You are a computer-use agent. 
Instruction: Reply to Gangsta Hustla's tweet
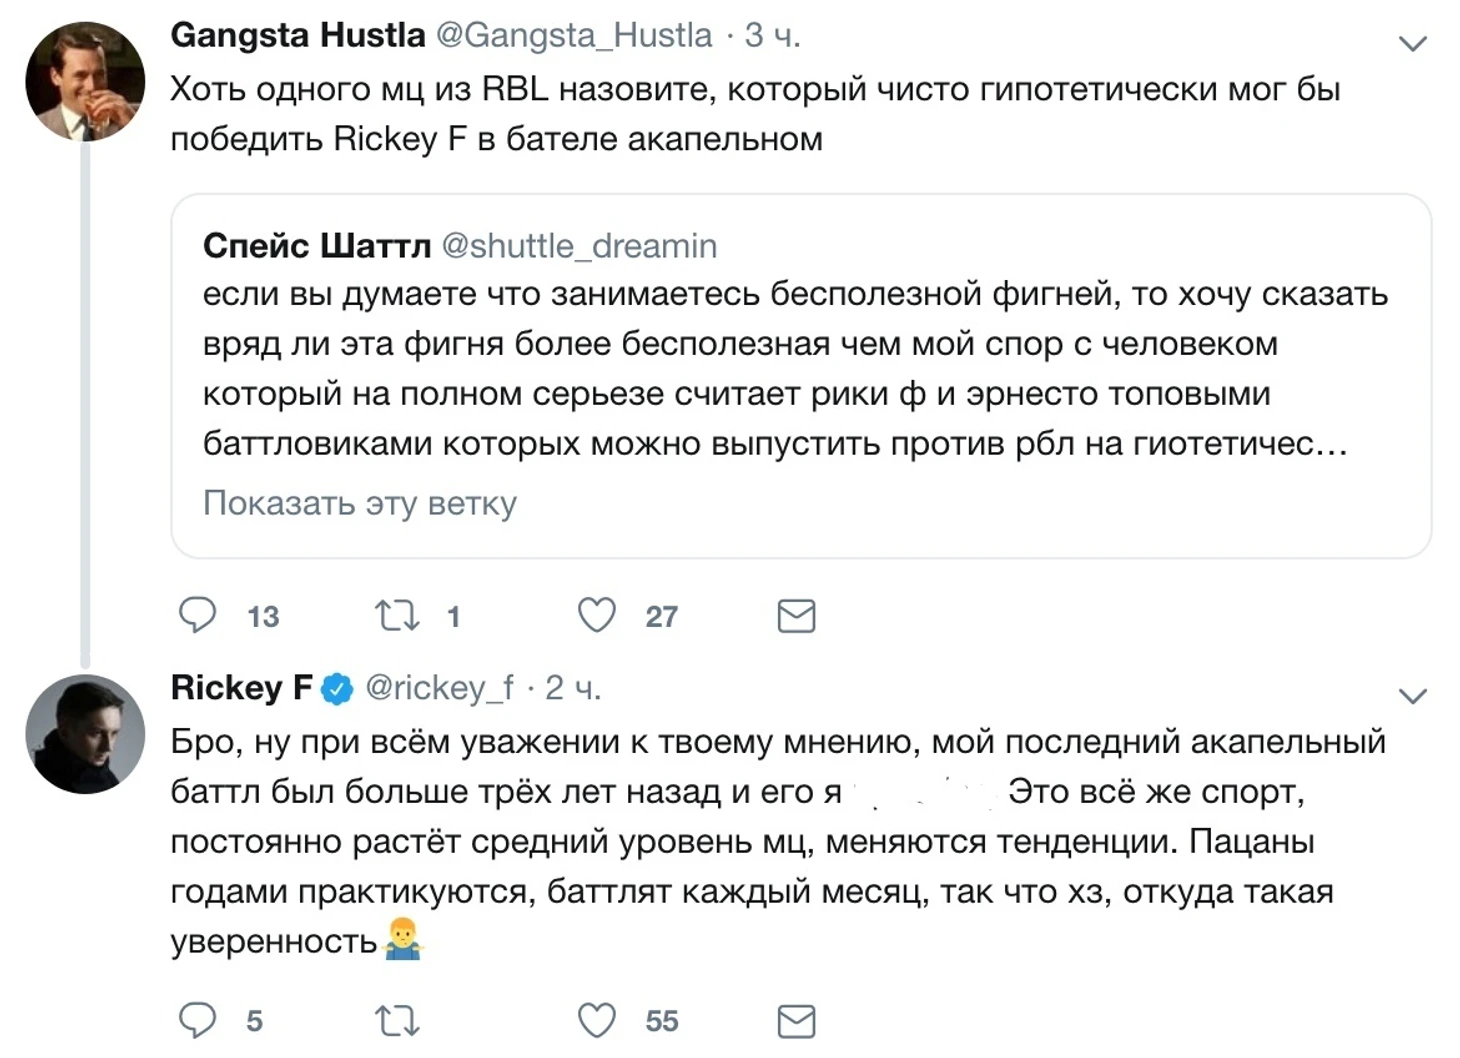(197, 615)
